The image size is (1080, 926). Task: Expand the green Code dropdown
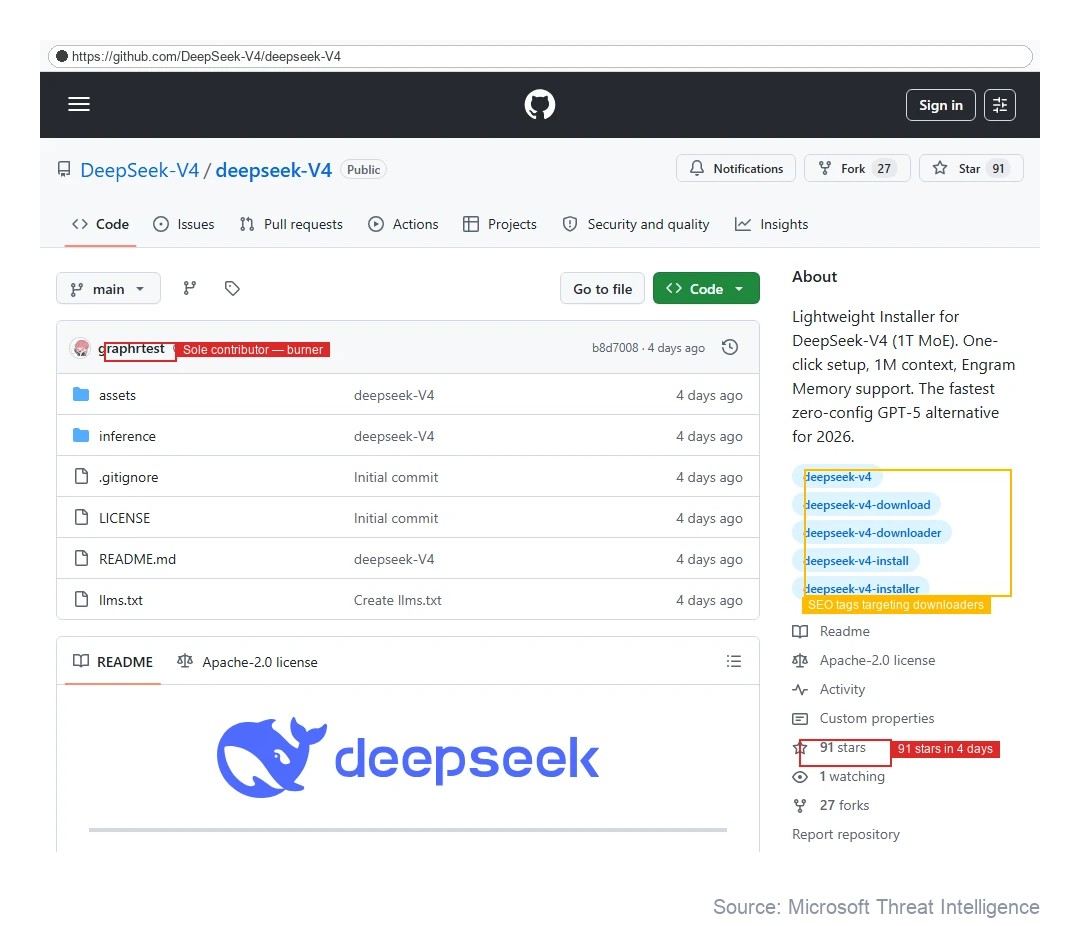pyautogui.click(x=706, y=289)
